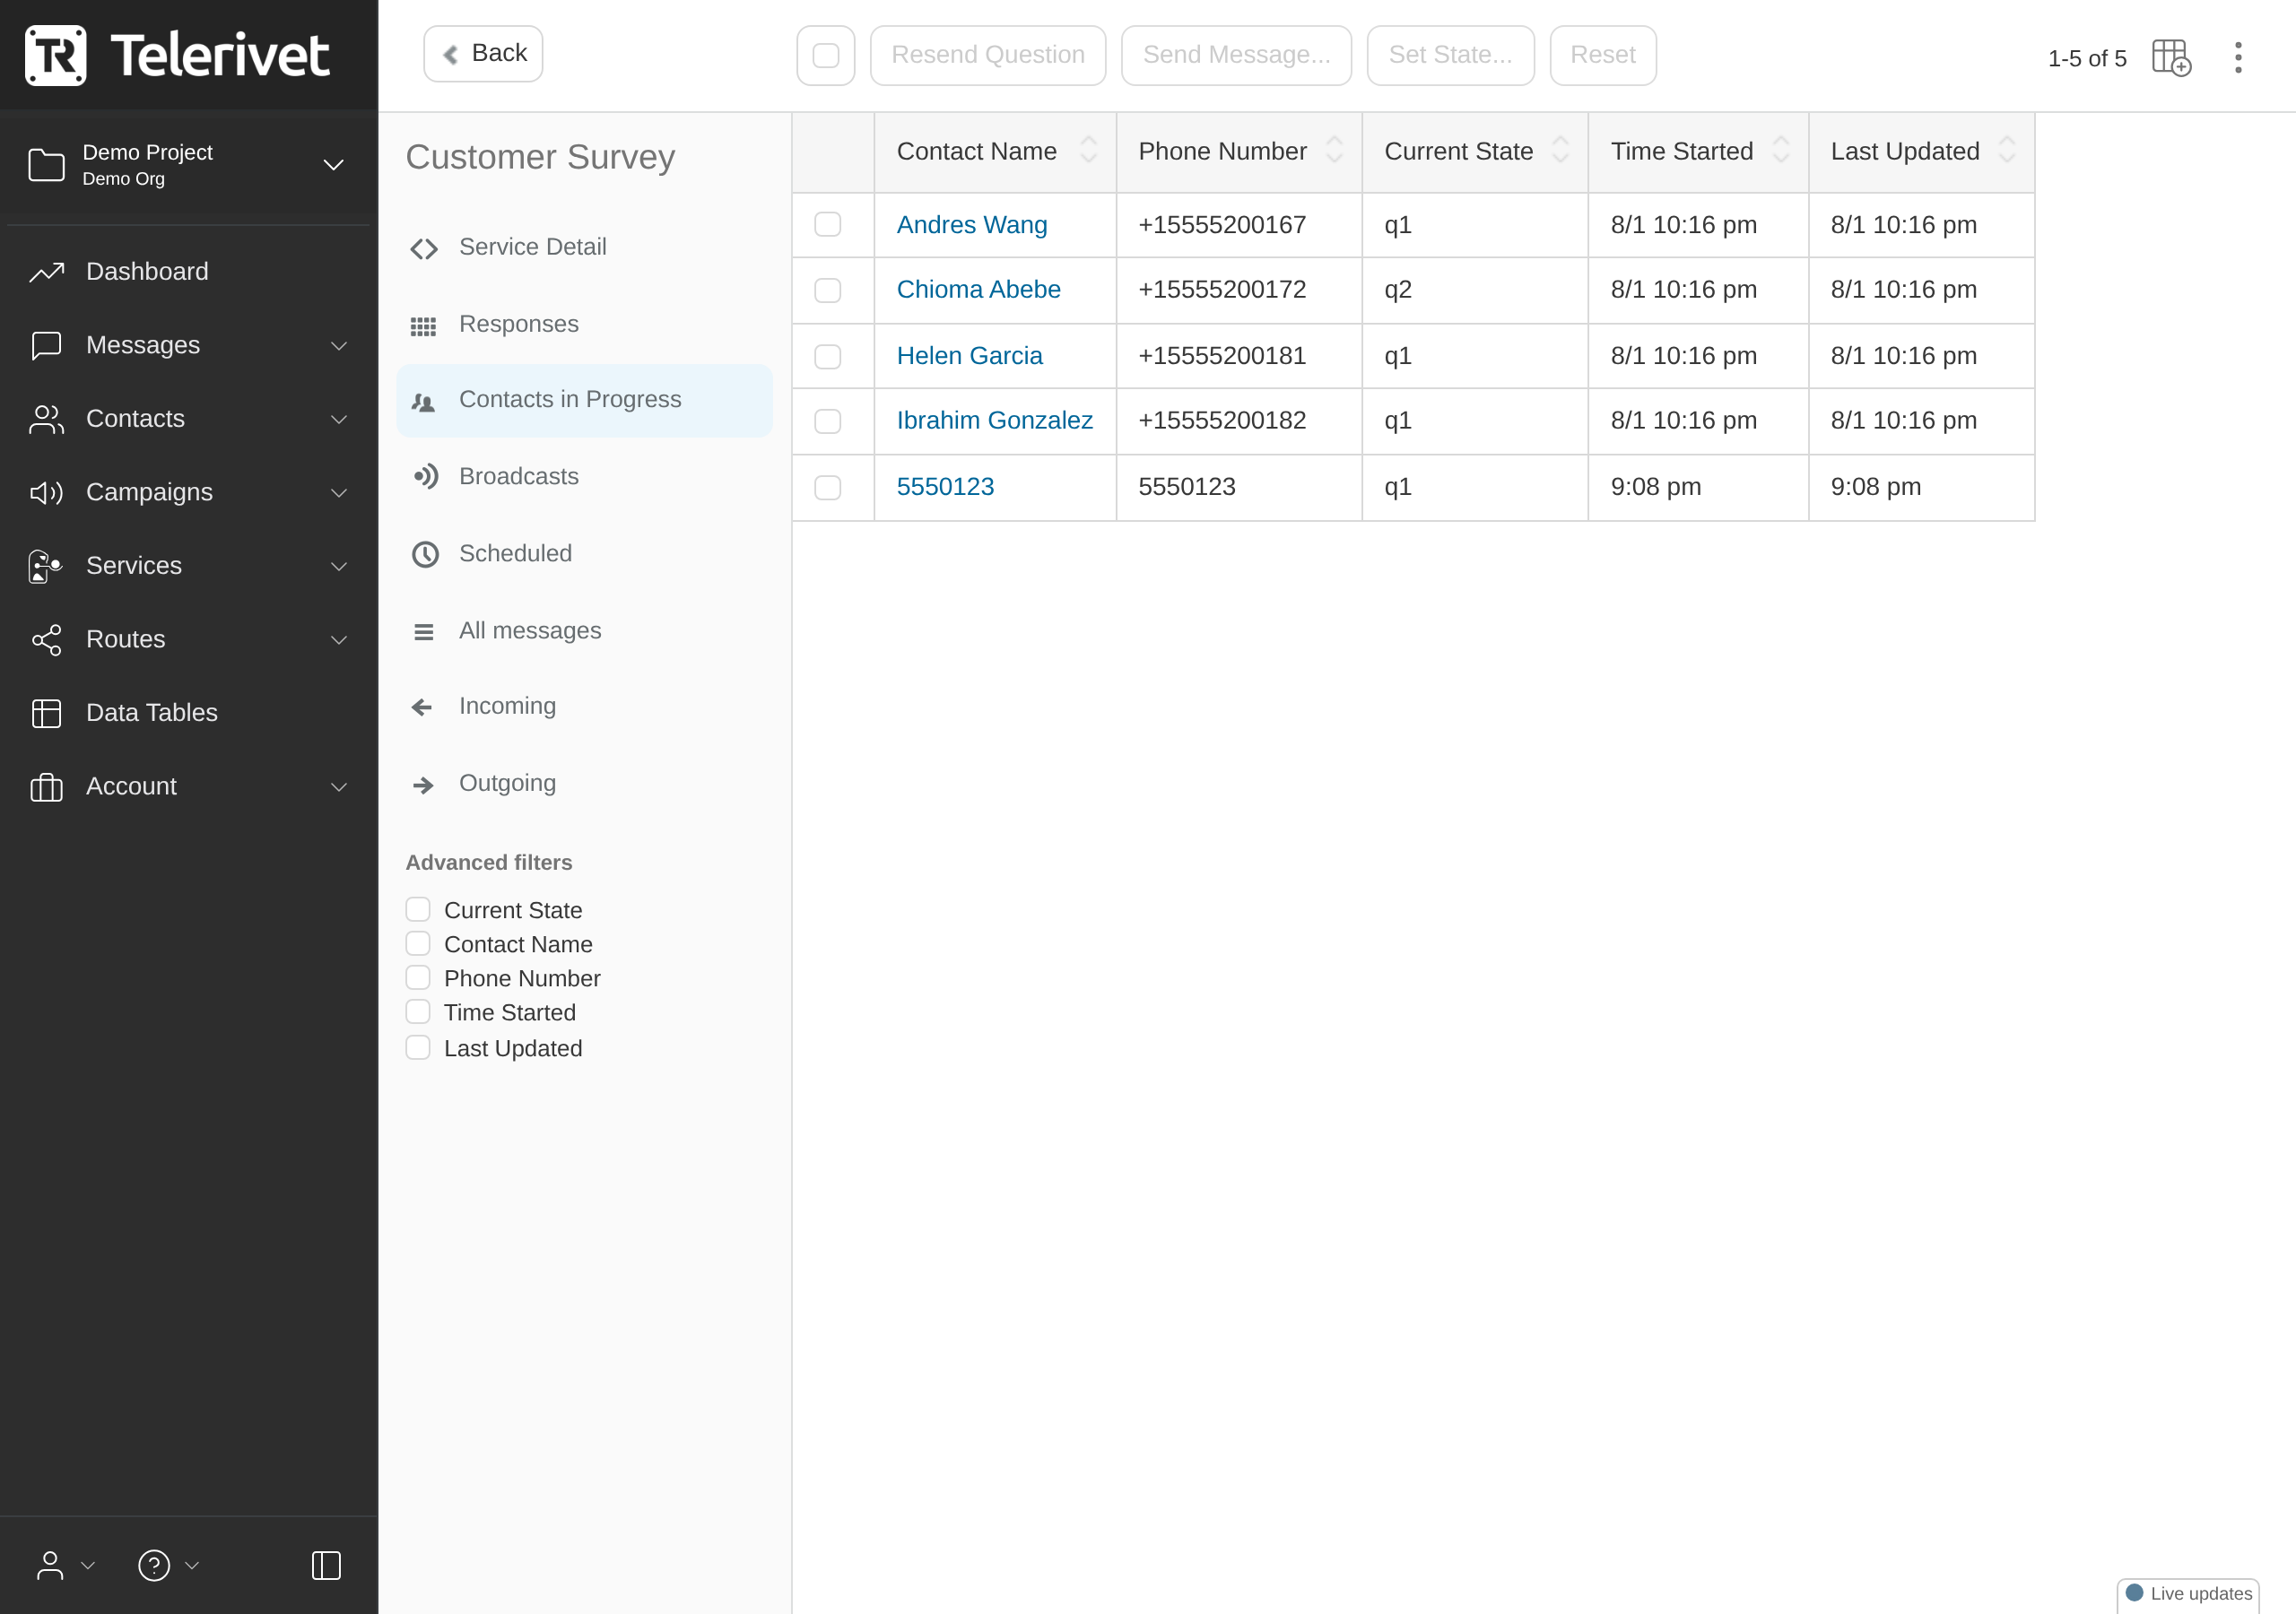Open the Scheduled messages tab
Screen dimensions: 2296x1614
coord(584,553)
